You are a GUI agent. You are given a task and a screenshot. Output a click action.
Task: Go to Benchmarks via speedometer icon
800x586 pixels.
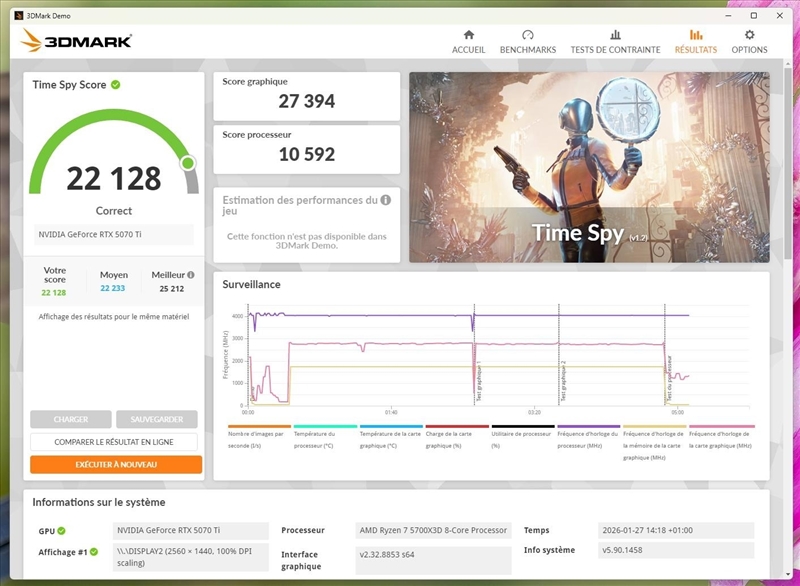[527, 36]
